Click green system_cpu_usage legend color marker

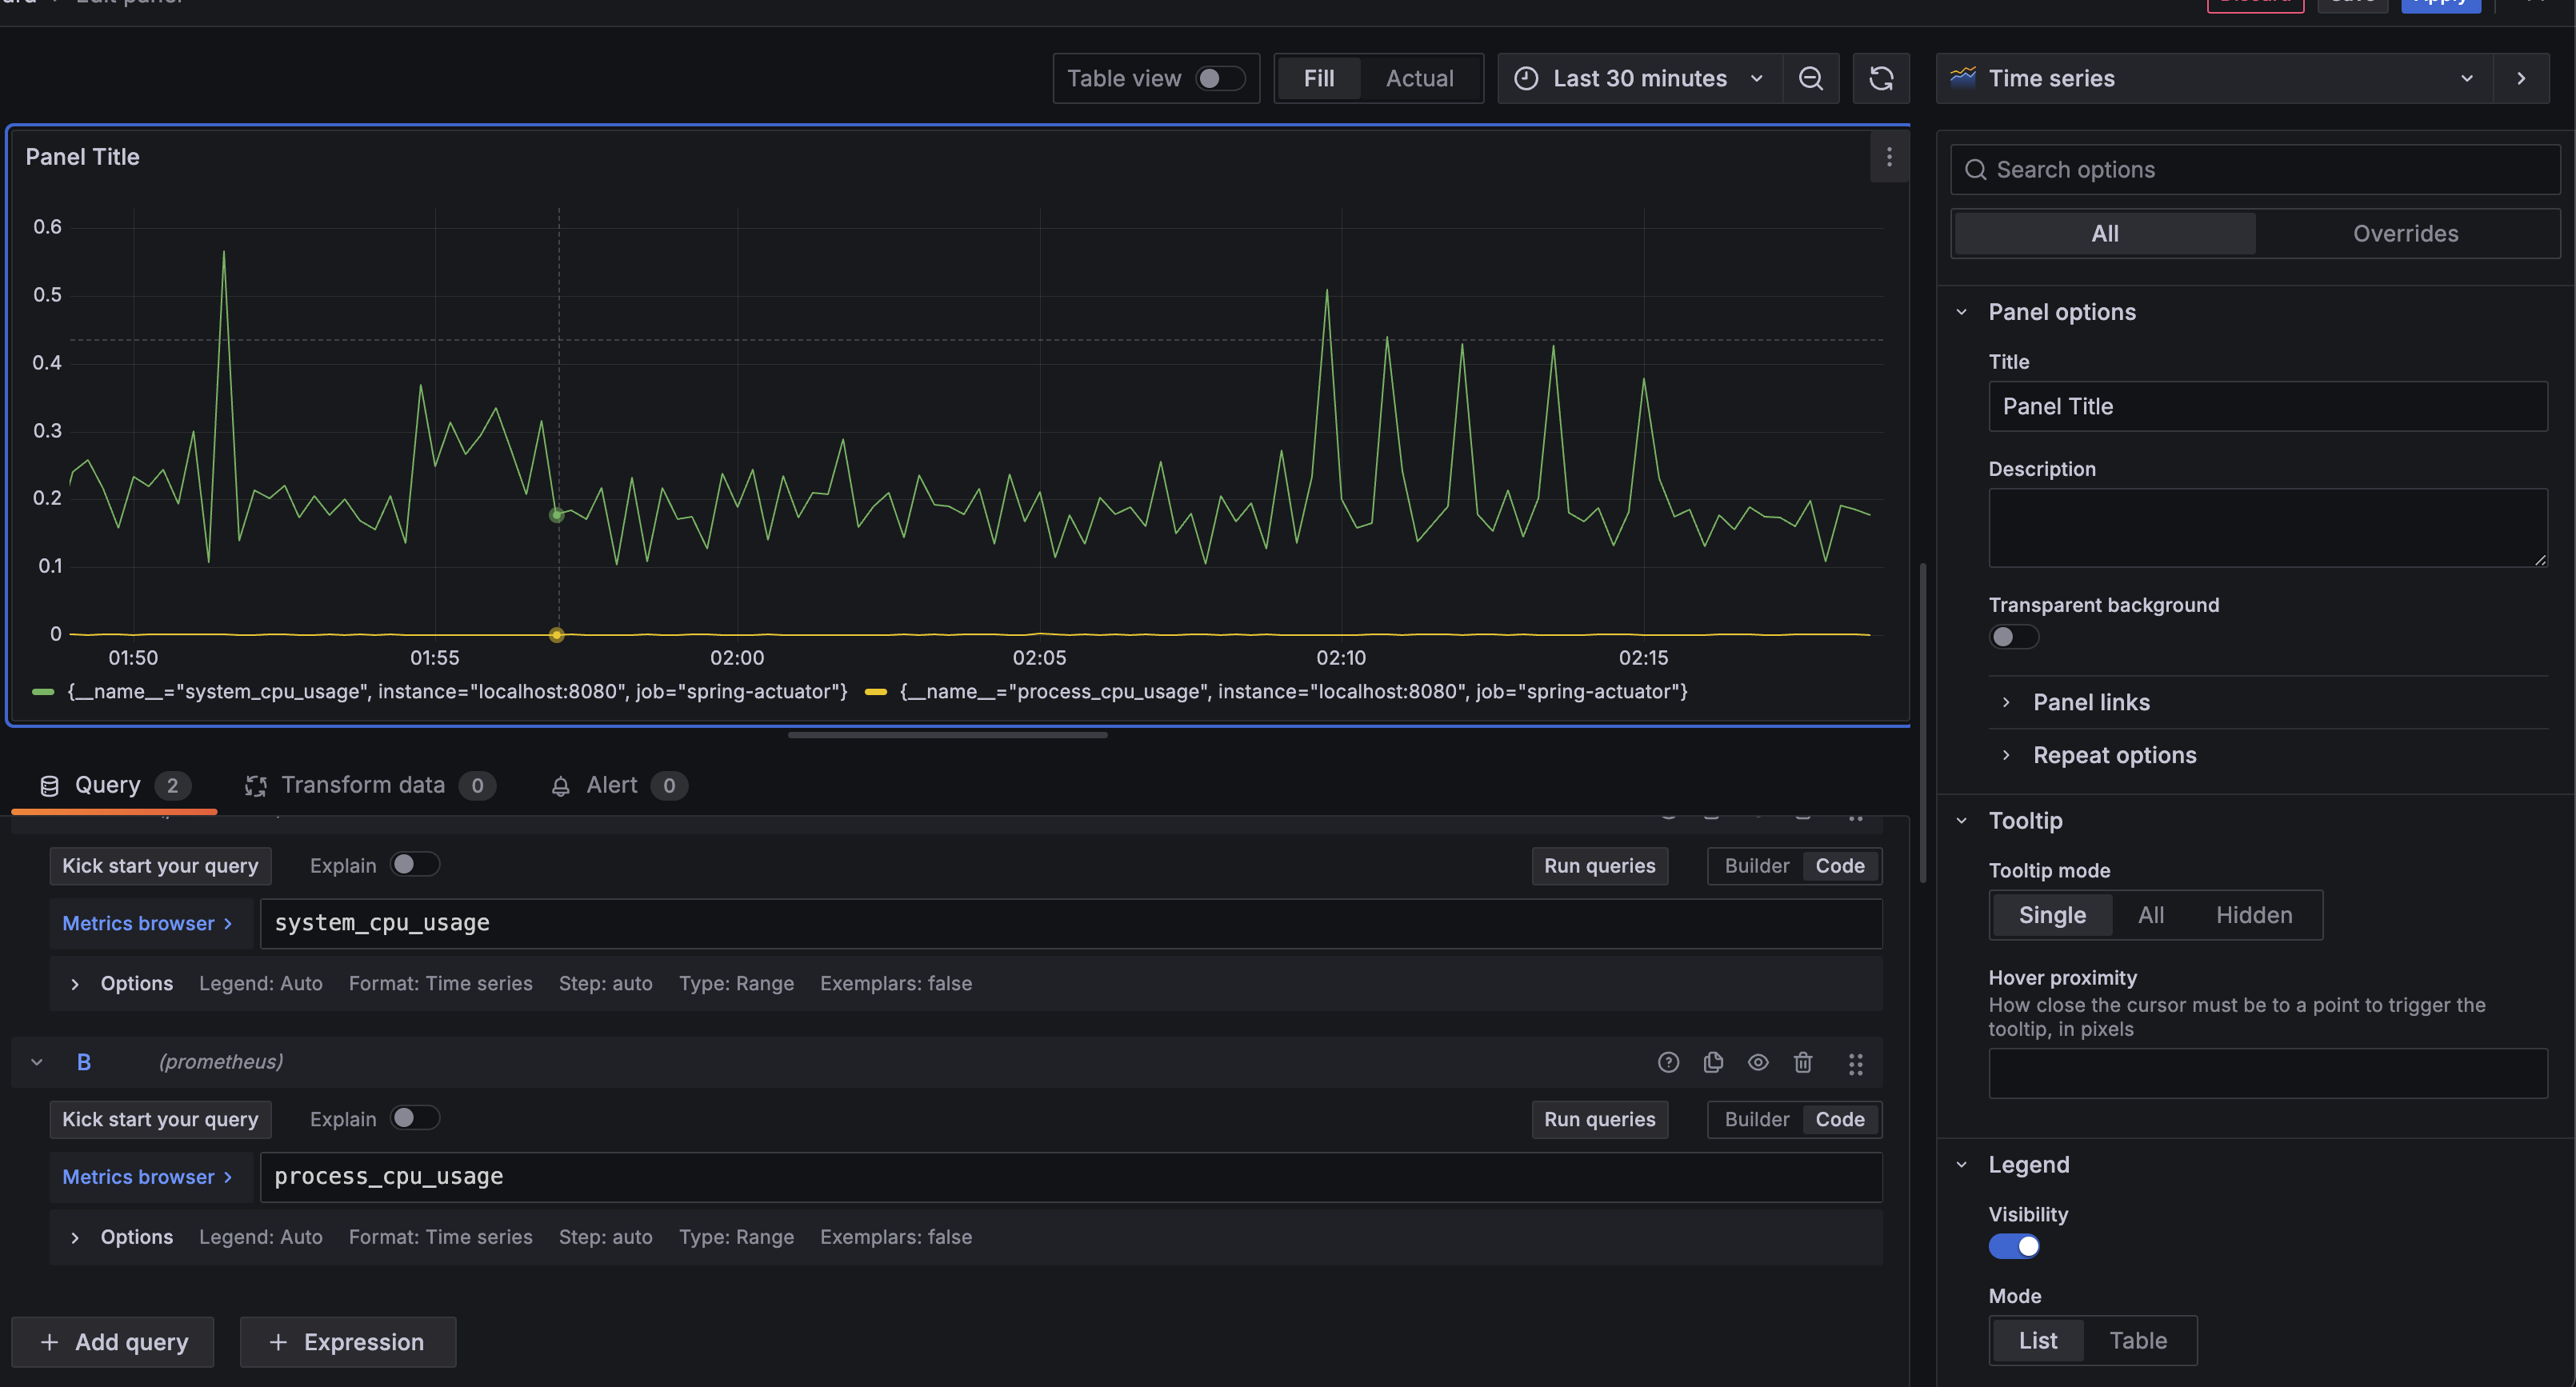tap(43, 692)
